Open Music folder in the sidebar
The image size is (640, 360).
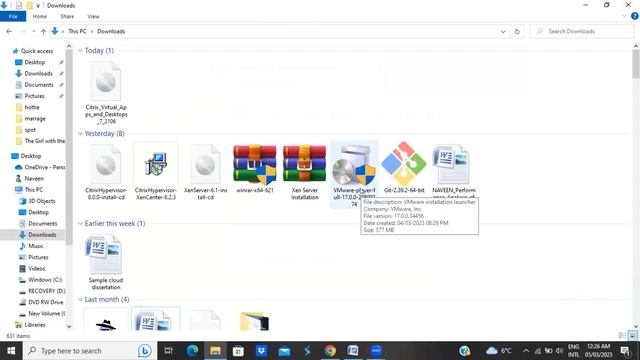coord(36,246)
